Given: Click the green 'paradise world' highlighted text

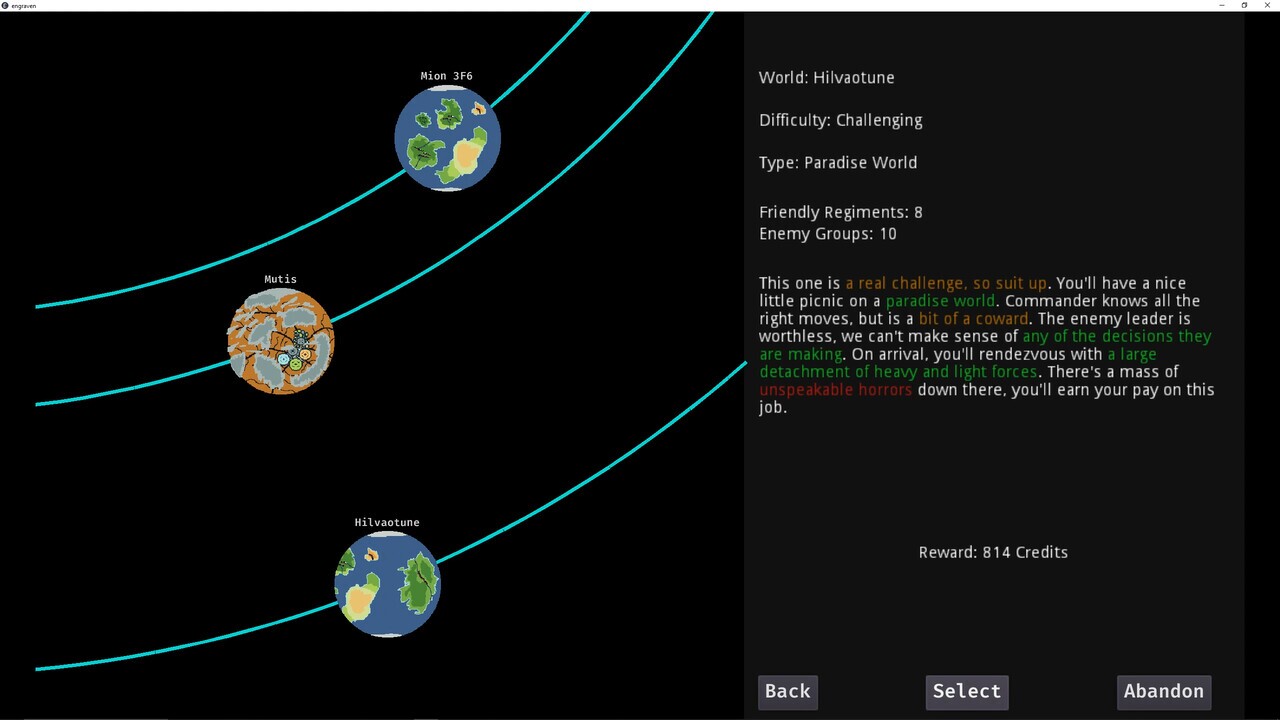Looking at the screenshot, I should point(939,301).
